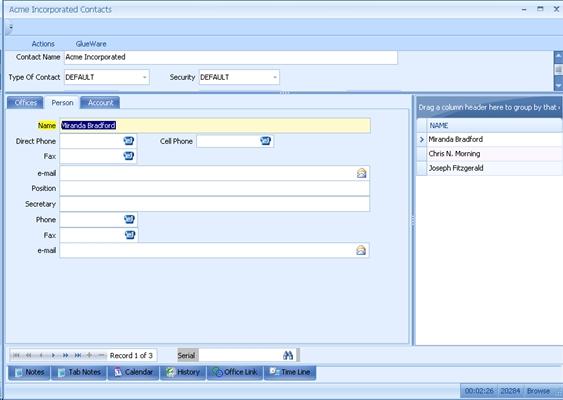Click the top panel scrollbar up arrow

pyautogui.click(x=558, y=56)
